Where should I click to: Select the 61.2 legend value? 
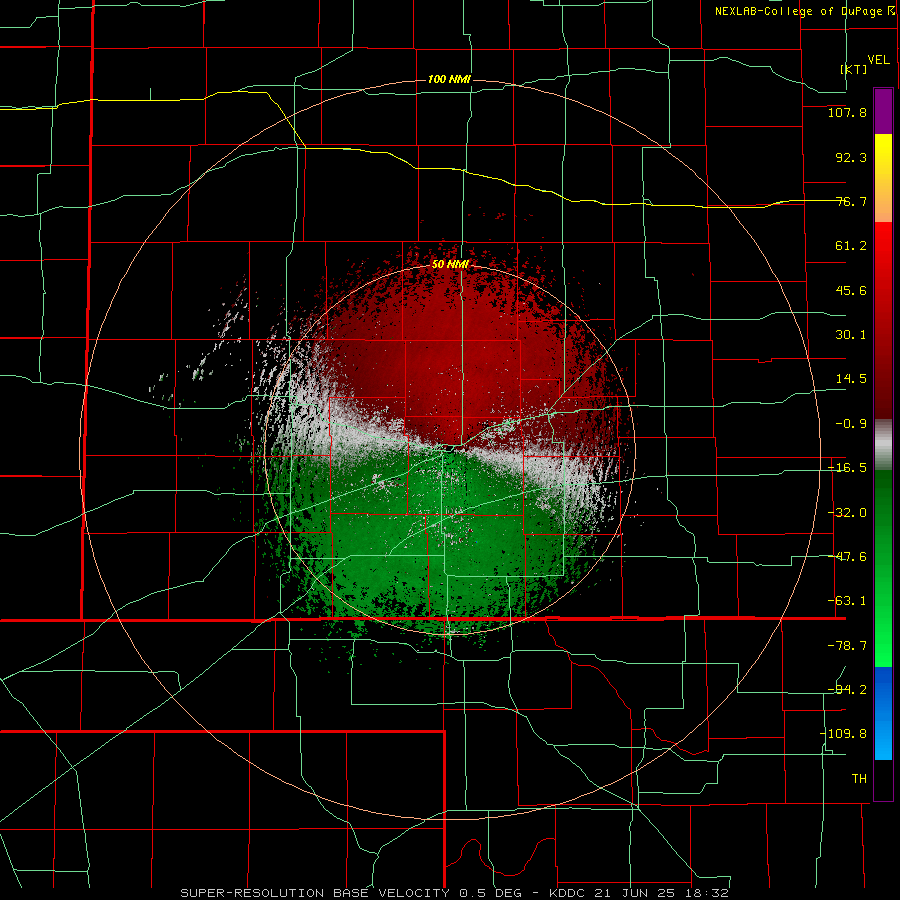pos(851,246)
